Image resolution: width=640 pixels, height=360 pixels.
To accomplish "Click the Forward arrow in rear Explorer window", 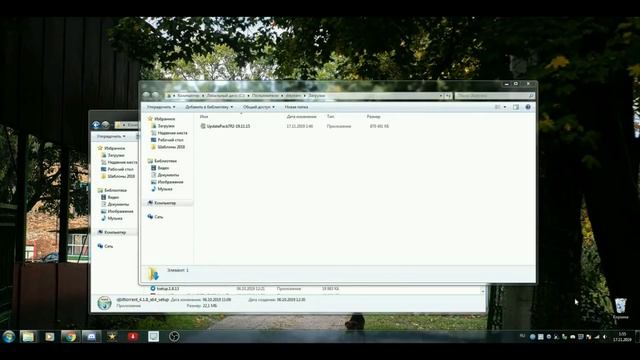I will (x=106, y=125).
